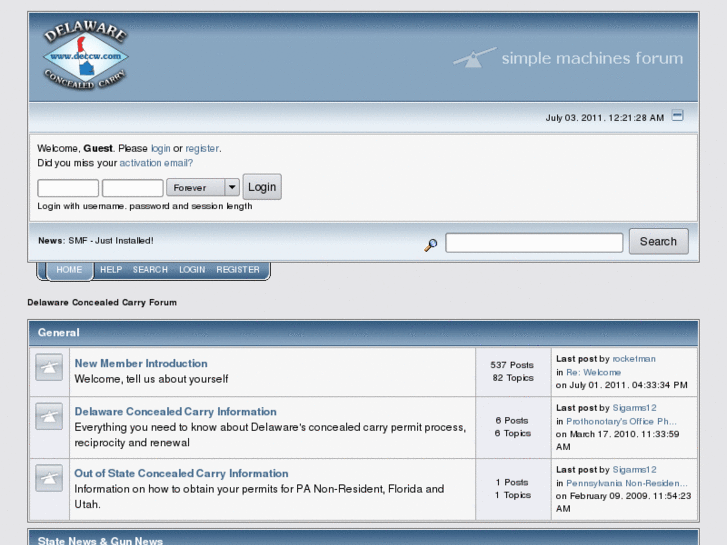The width and height of the screenshot is (727, 545).
Task: Open the Forever session length dropdown
Action: (x=203, y=187)
